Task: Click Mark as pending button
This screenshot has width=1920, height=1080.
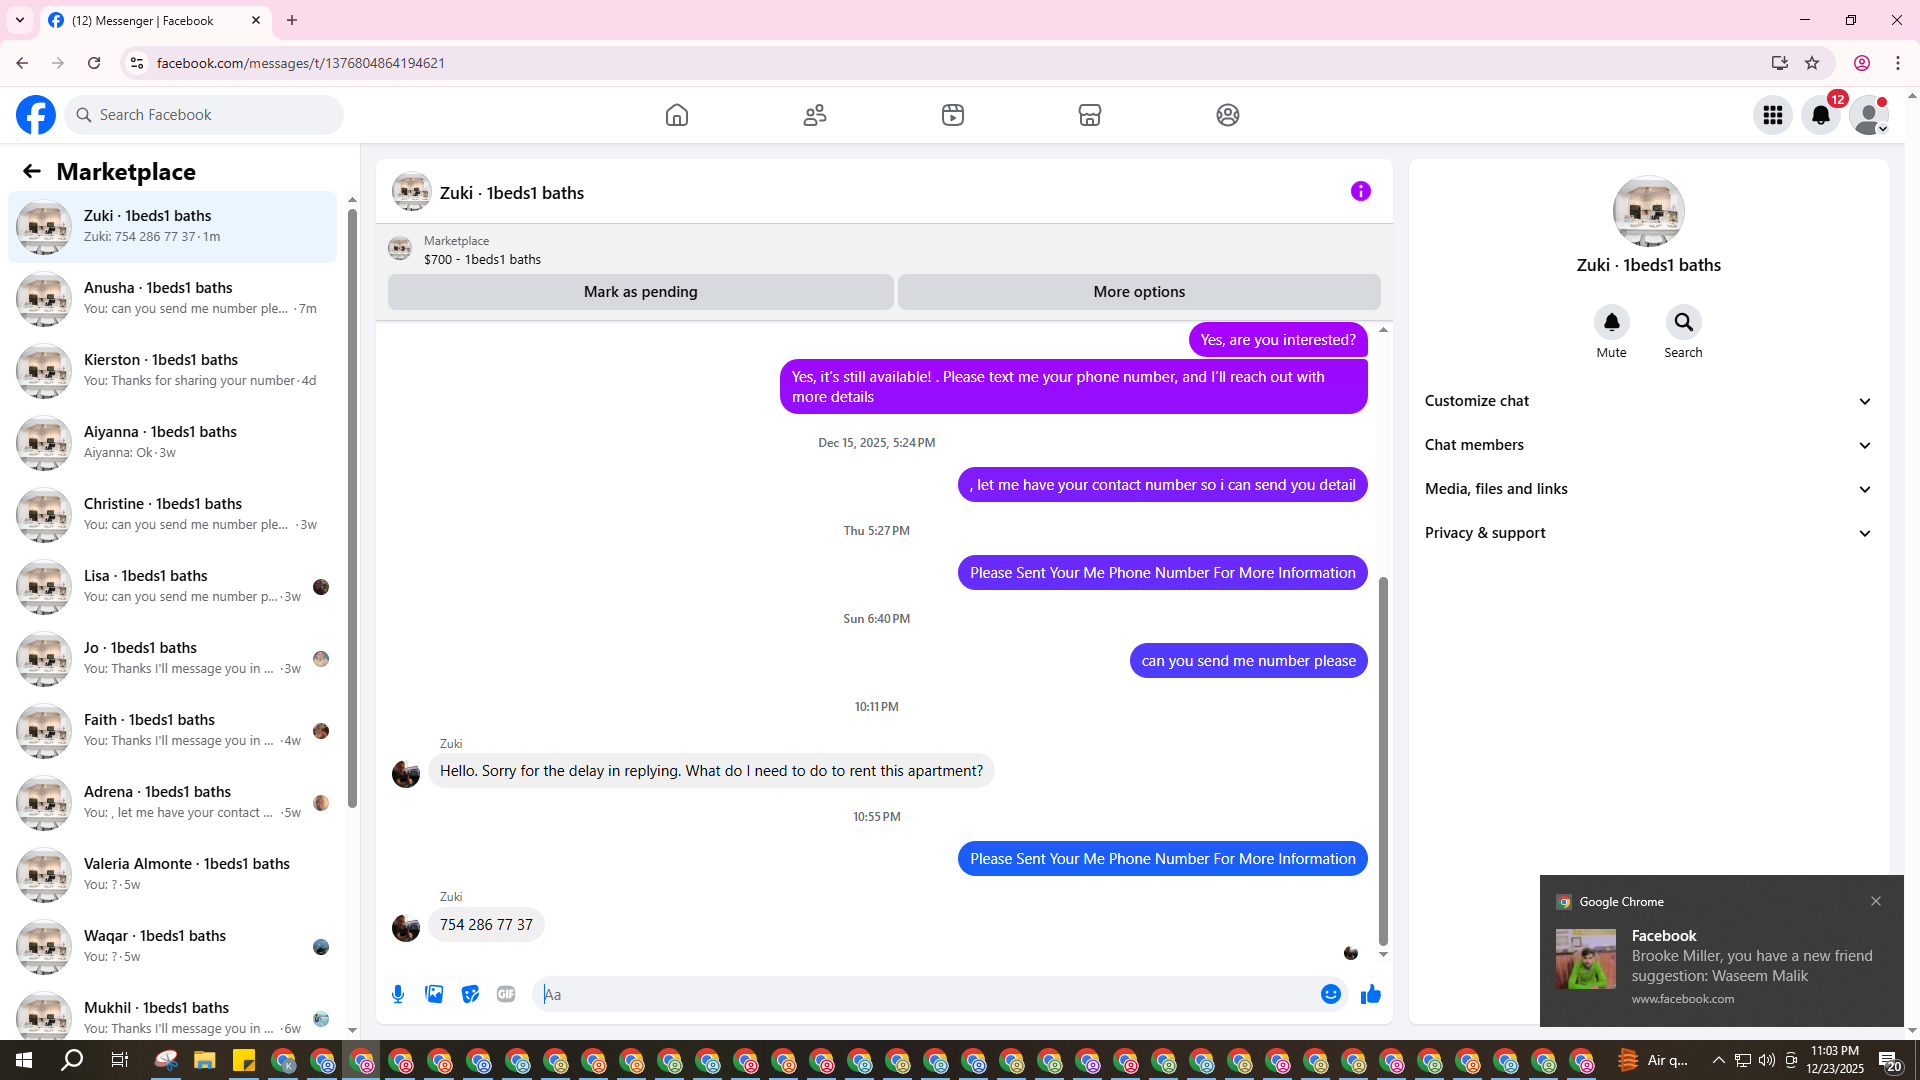Action: [x=640, y=292]
